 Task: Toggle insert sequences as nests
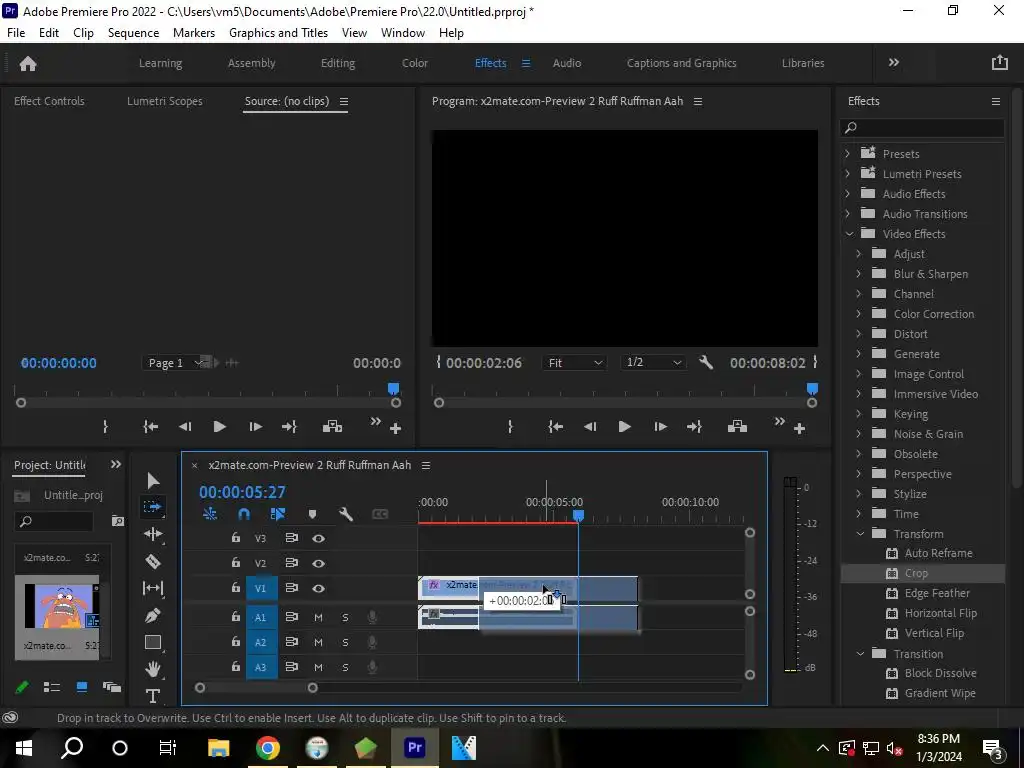point(210,515)
